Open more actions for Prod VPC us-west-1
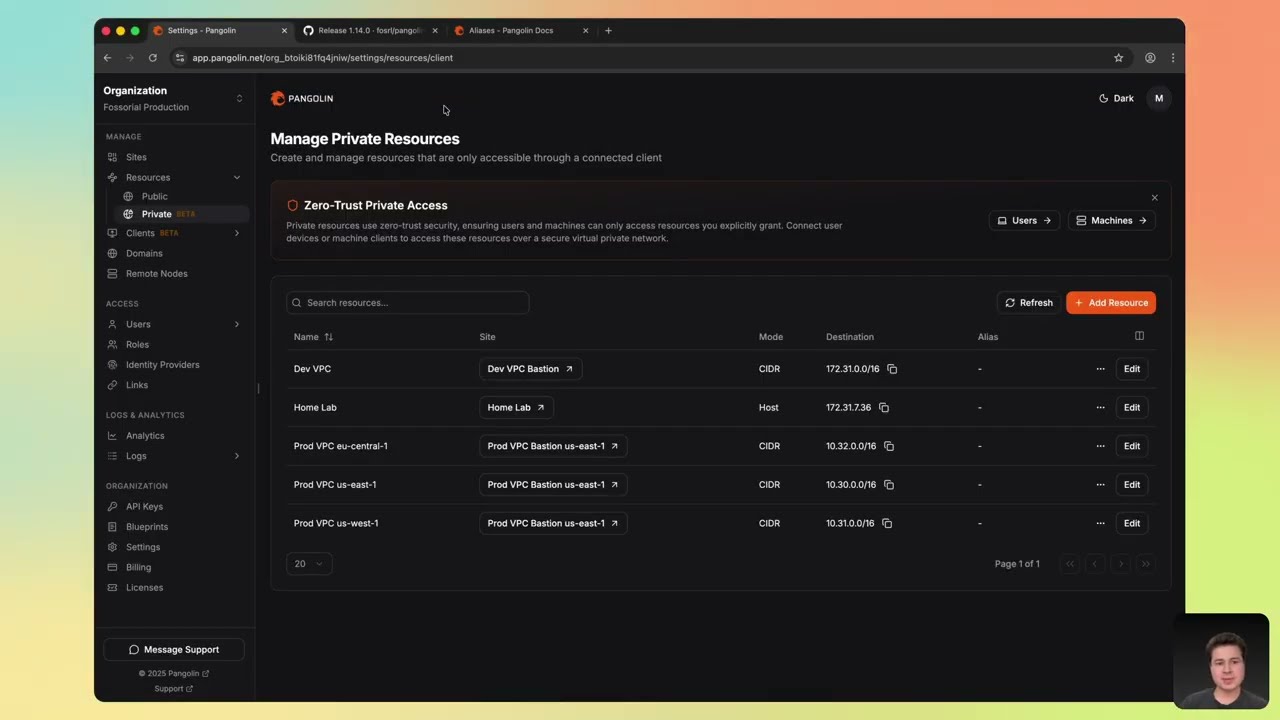The height and width of the screenshot is (720, 1280). (1100, 523)
